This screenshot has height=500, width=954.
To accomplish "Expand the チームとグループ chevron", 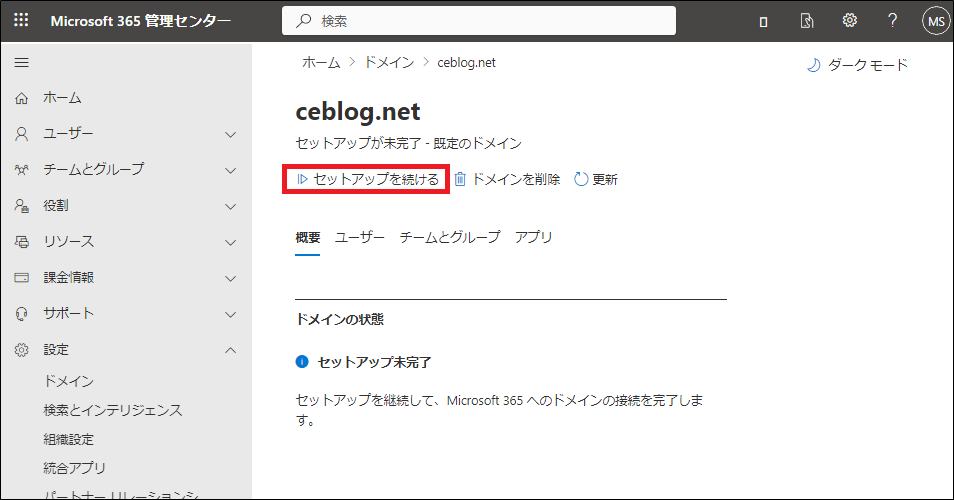I will 231,170.
